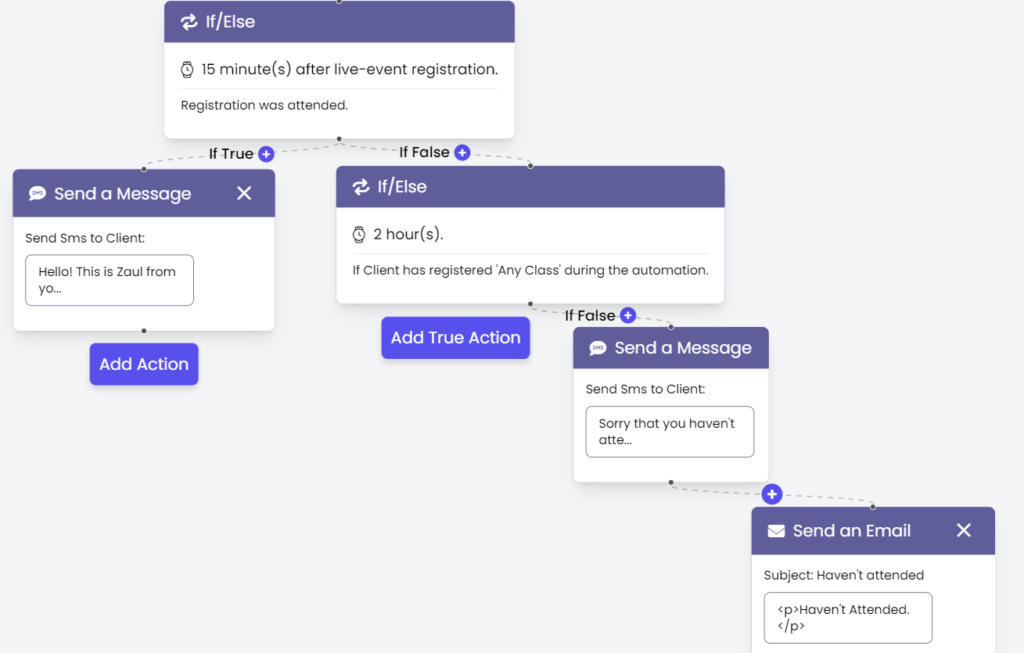Click the 'Sorry that you haven't' message box
1024x653 pixels.
669,431
